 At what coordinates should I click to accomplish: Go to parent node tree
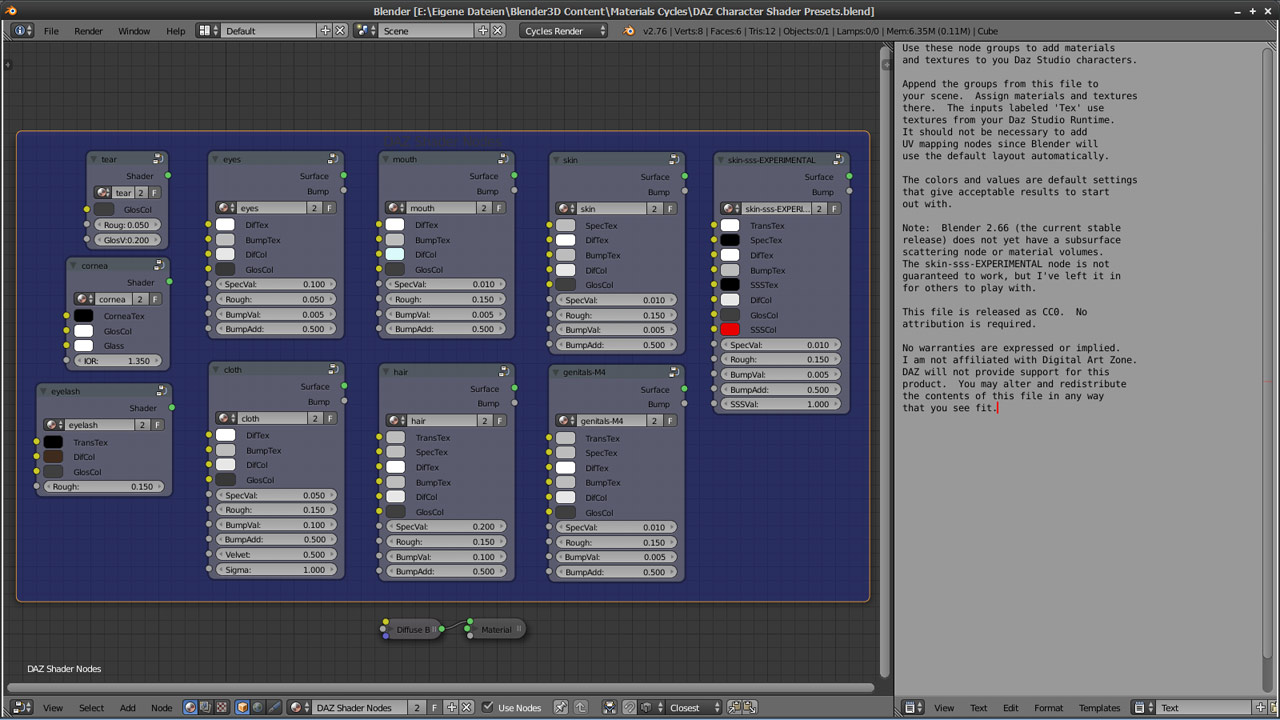(581, 707)
